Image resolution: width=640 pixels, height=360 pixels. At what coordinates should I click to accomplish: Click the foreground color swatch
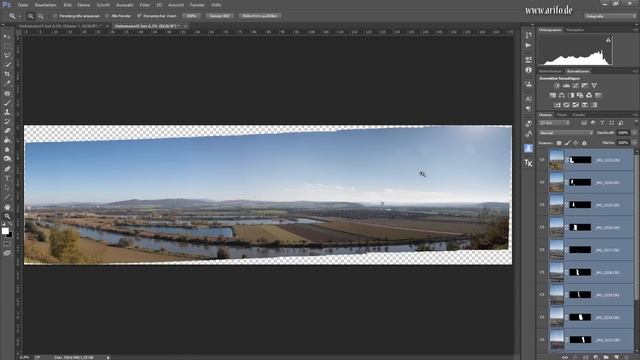tap(5, 231)
